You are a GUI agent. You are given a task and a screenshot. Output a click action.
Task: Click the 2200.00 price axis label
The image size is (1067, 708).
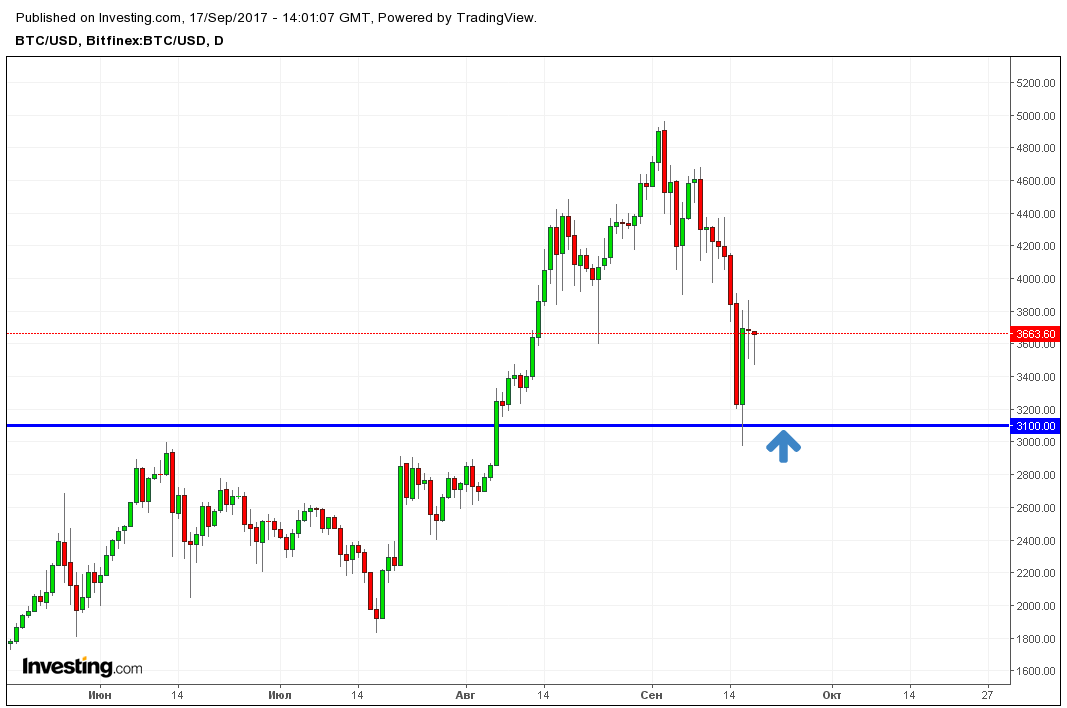[x=1036, y=573]
